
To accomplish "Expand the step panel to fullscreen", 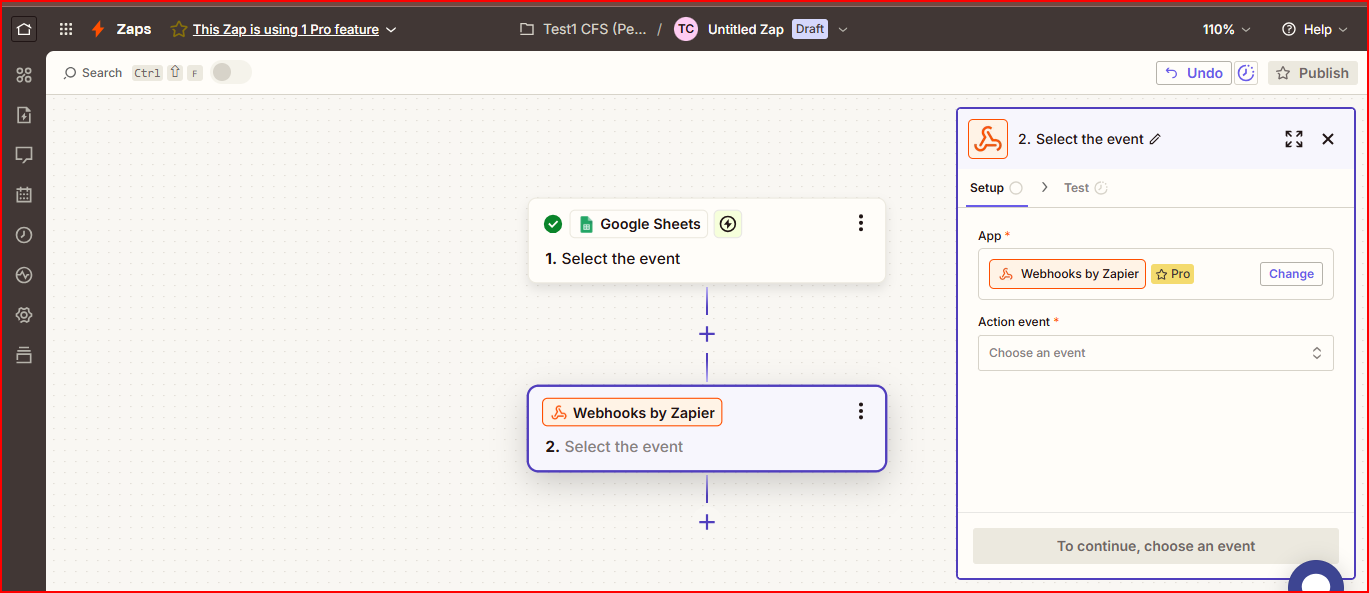I will [x=1294, y=139].
